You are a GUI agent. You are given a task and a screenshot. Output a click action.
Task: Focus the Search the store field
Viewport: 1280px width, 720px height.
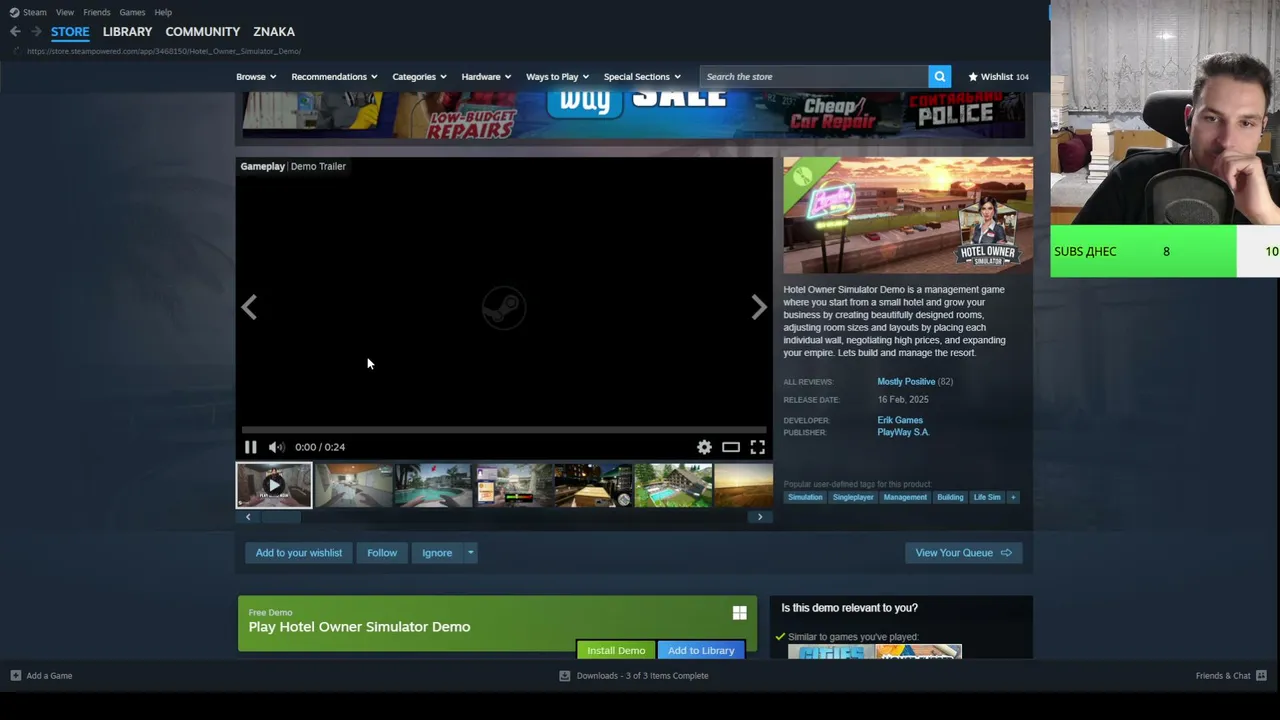[x=815, y=77]
